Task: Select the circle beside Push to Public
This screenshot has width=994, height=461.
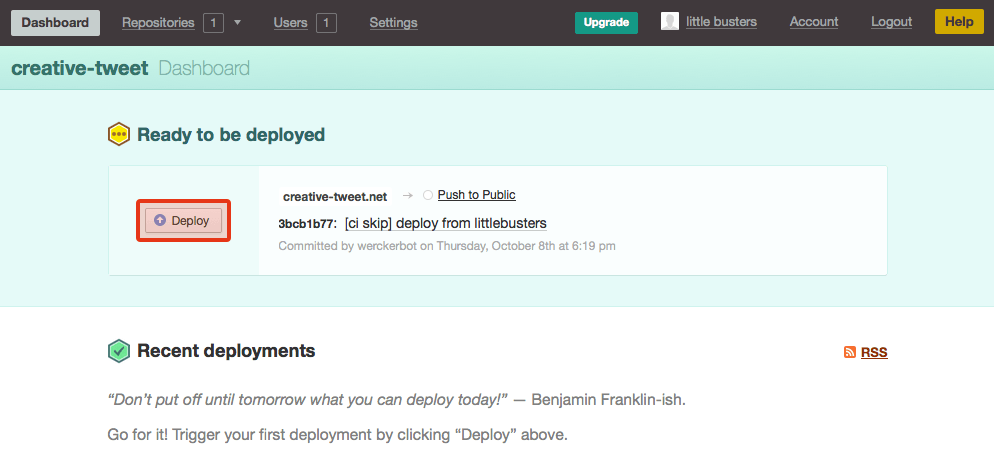Action: [x=428, y=196]
